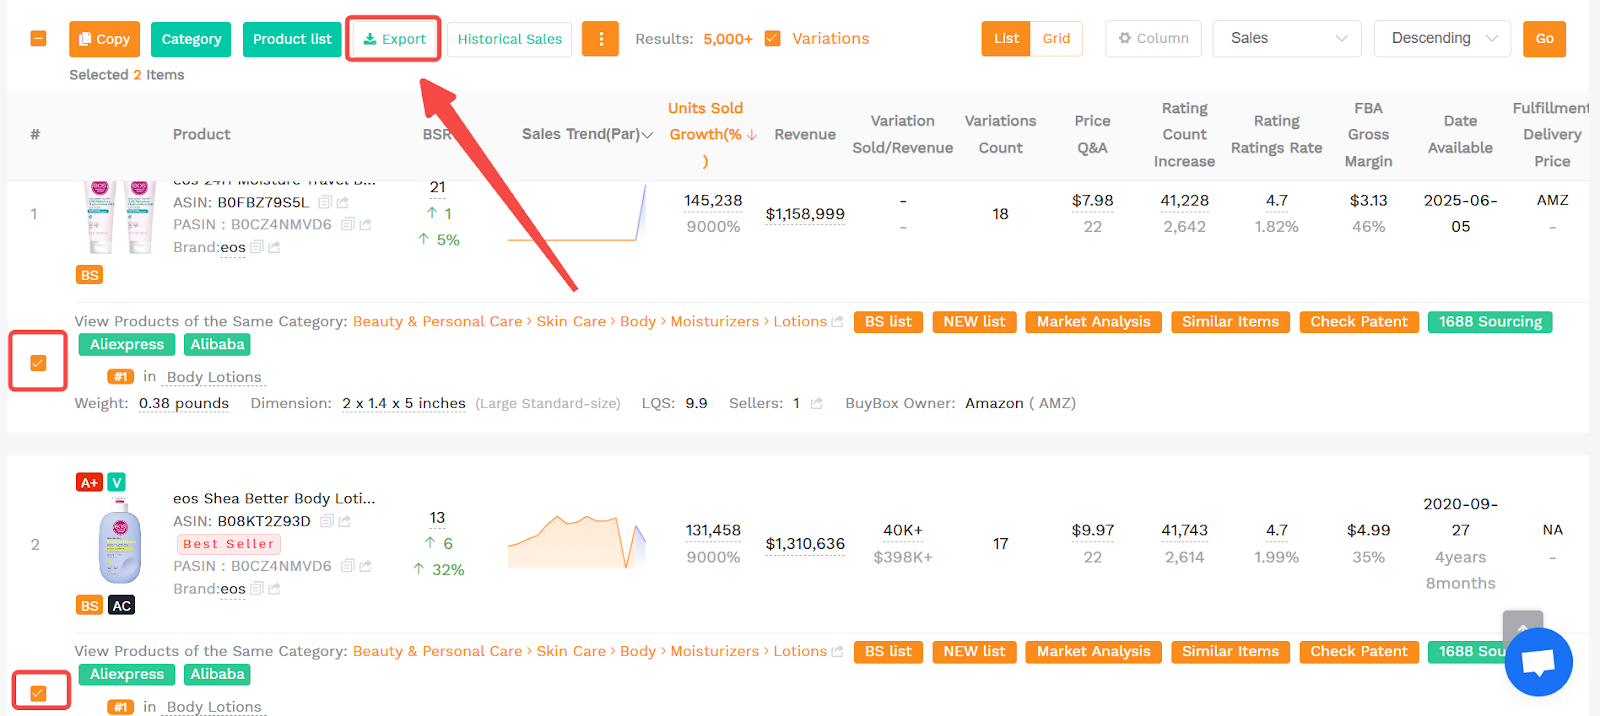
Task: Open the Descending order dropdown
Action: coord(1442,38)
